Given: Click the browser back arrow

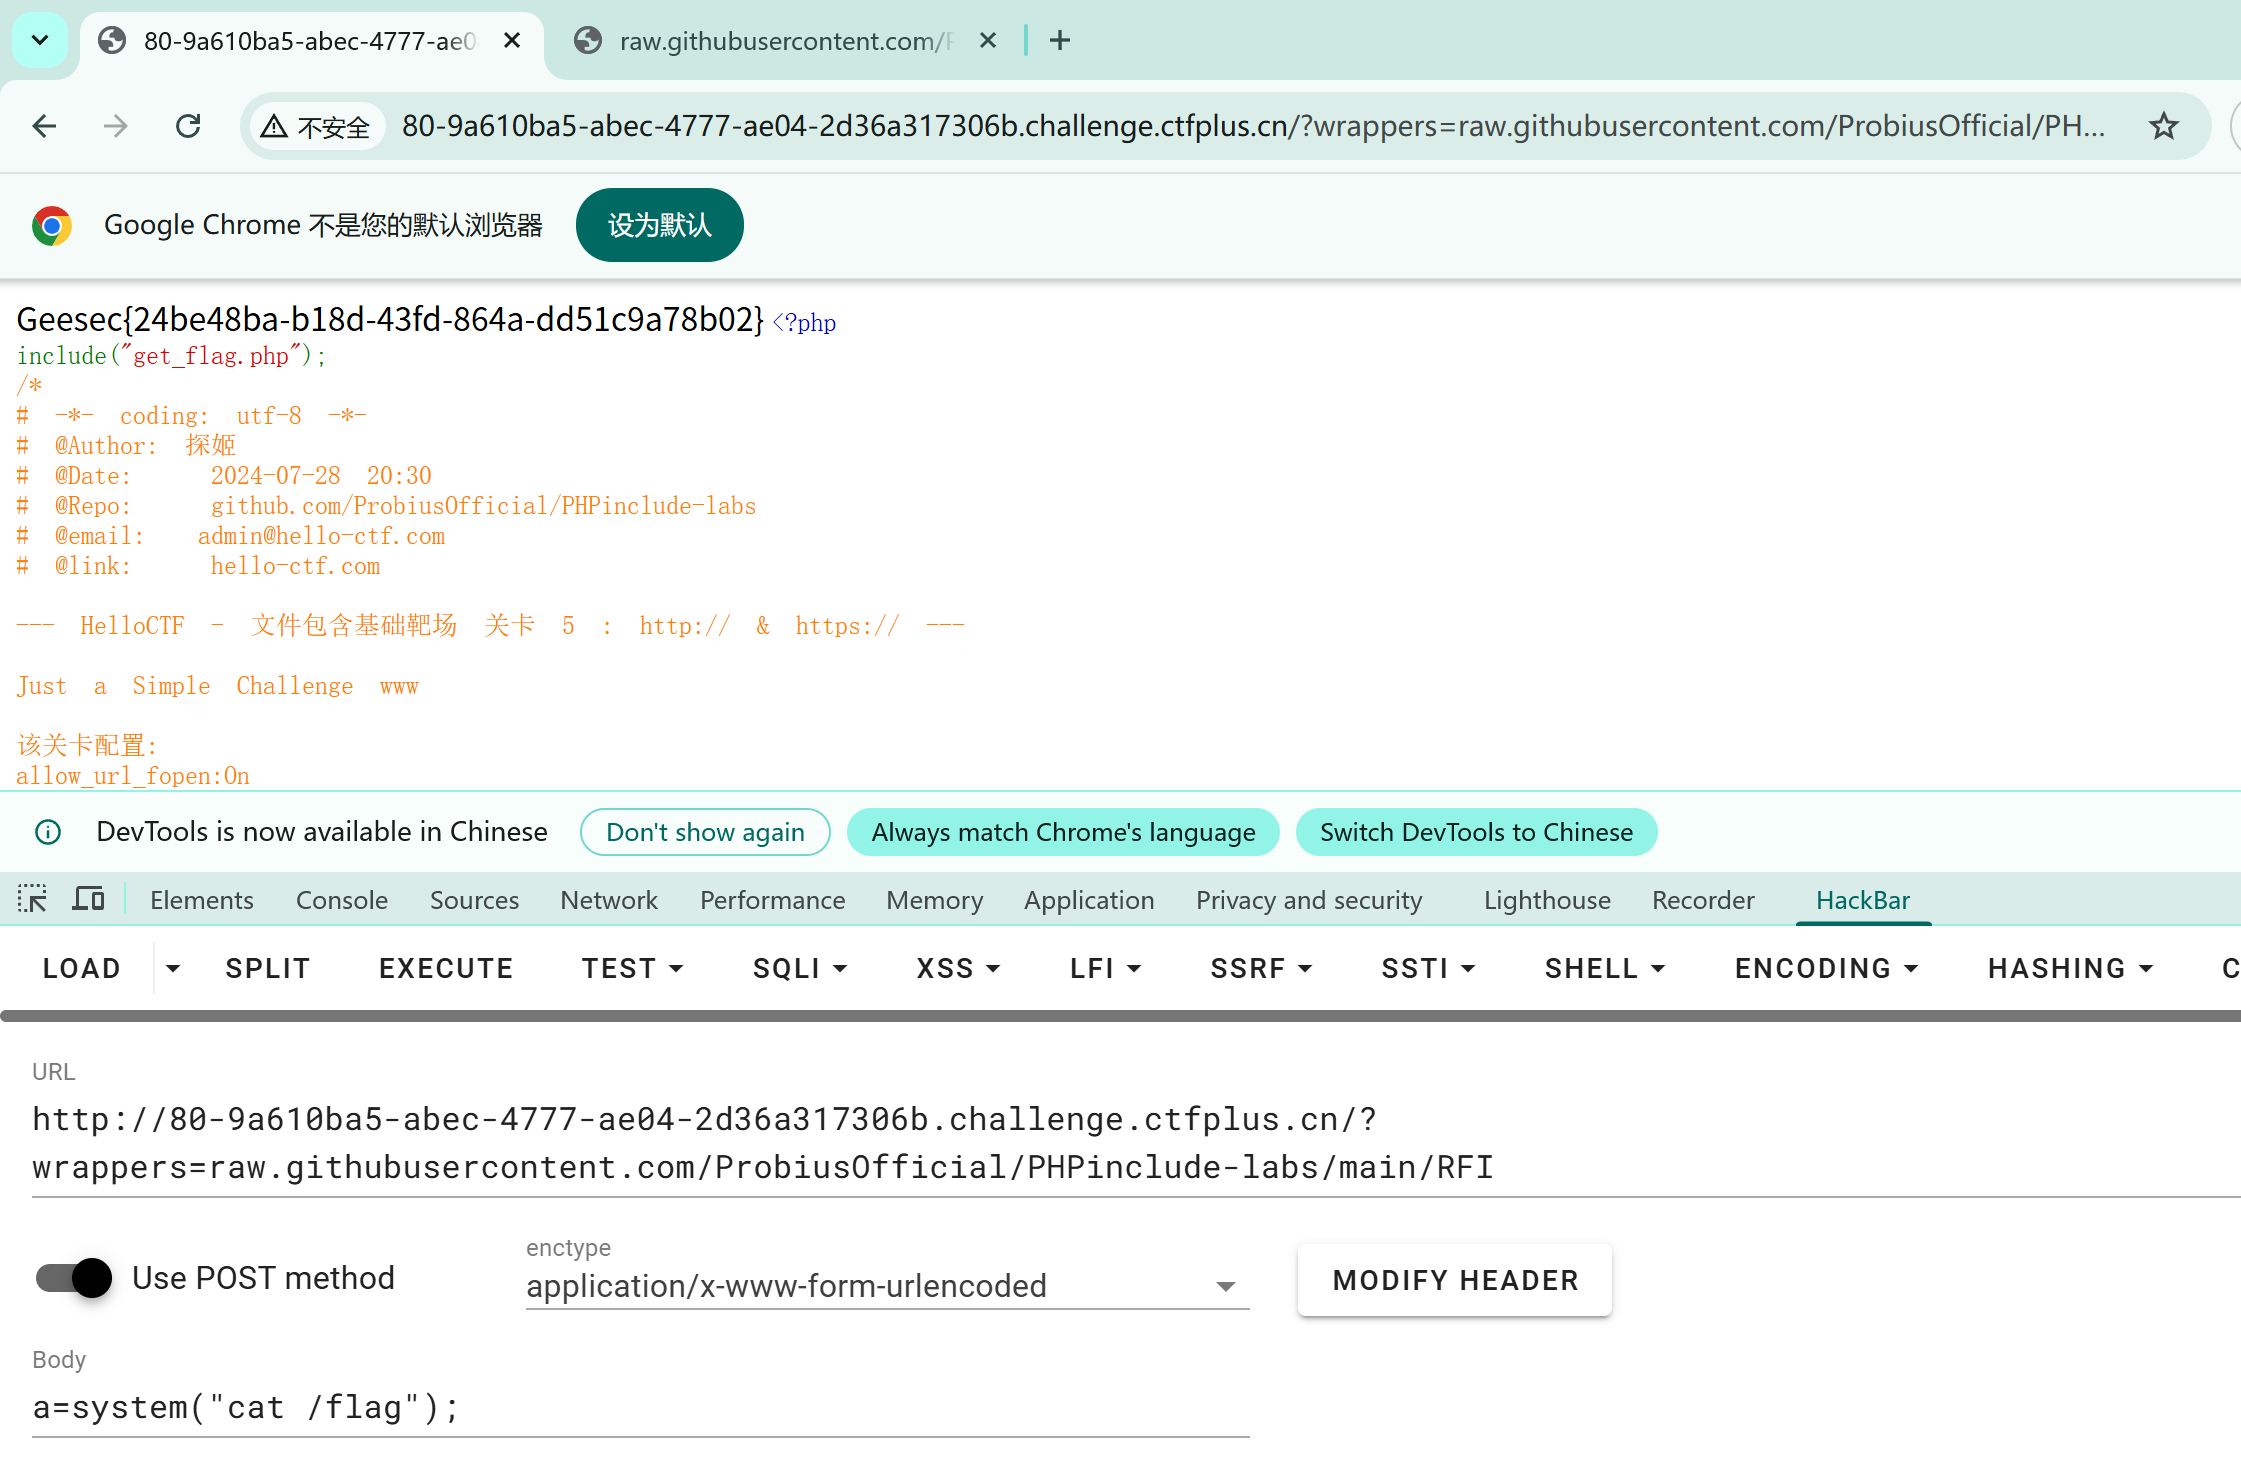Looking at the screenshot, I should (x=44, y=126).
